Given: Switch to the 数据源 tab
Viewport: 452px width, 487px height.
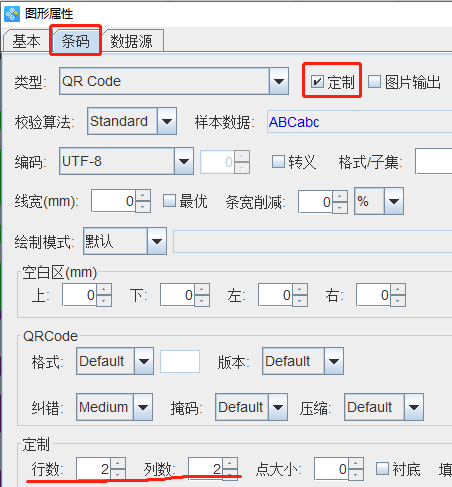Looking at the screenshot, I should 131,41.
